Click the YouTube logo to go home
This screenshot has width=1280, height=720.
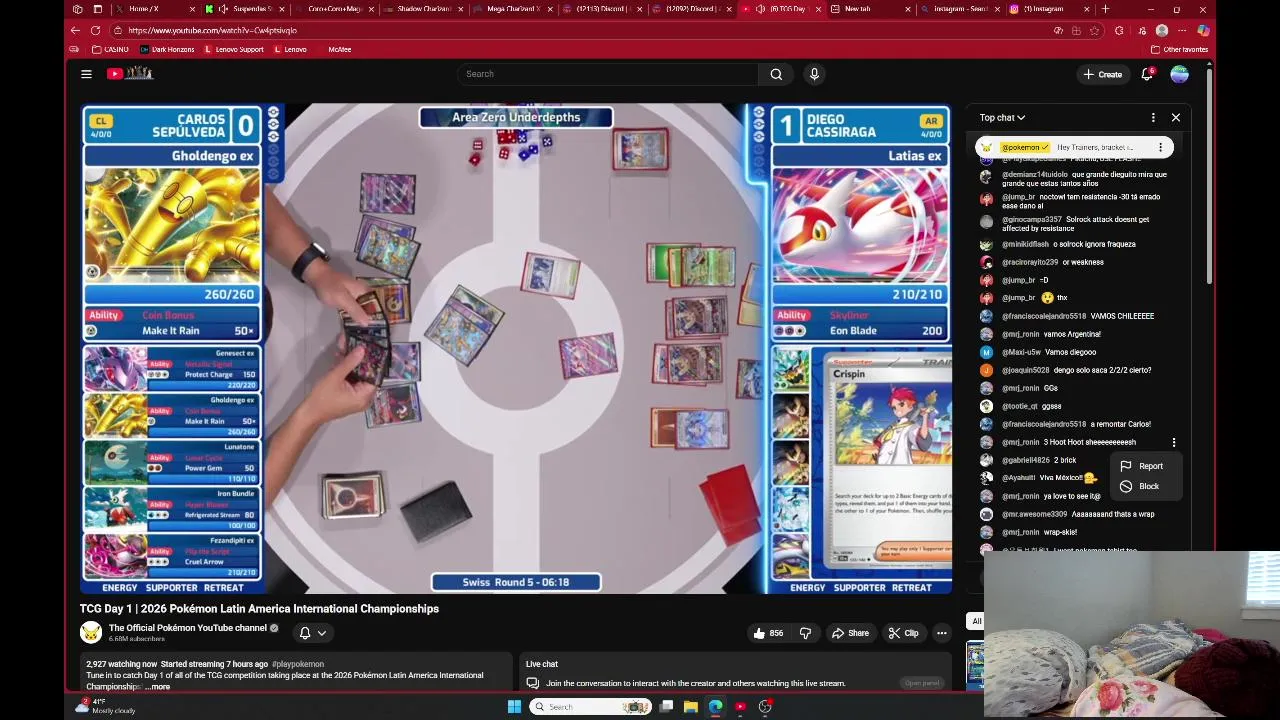coord(130,73)
